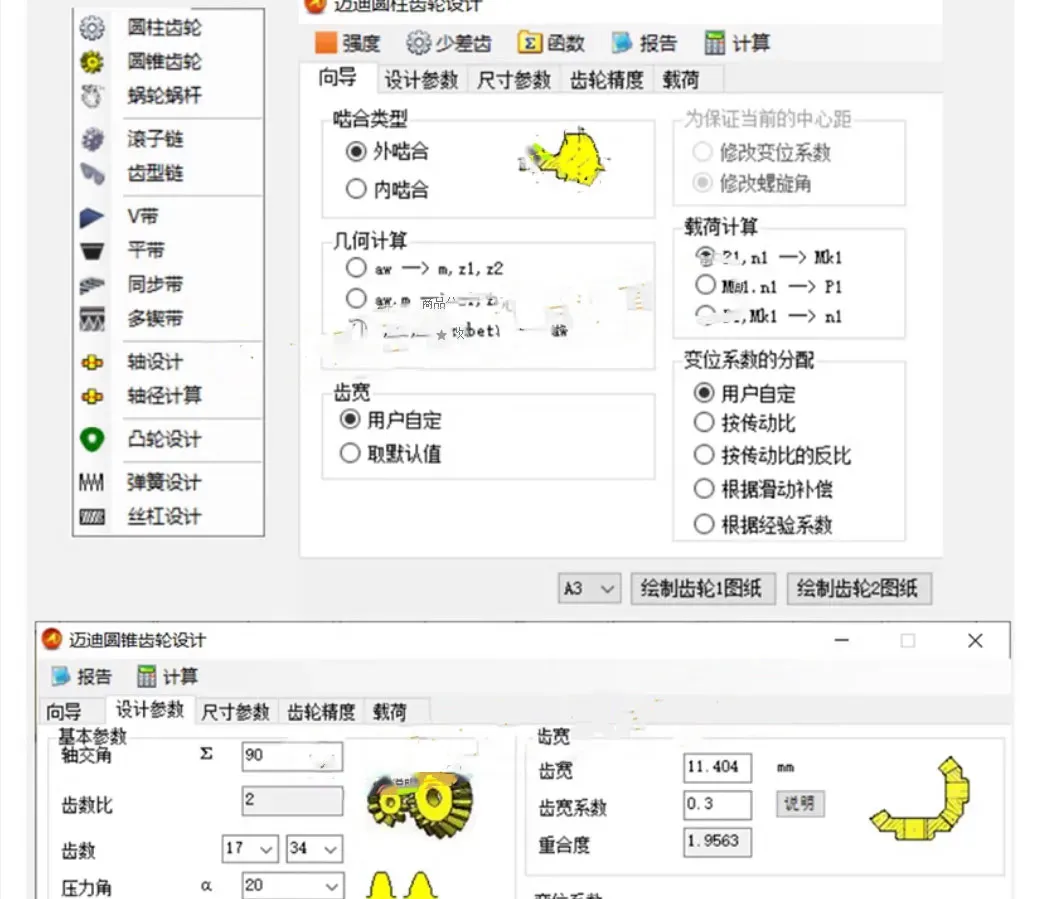Click 报告 report icon in bevel gear window

(x=61, y=676)
